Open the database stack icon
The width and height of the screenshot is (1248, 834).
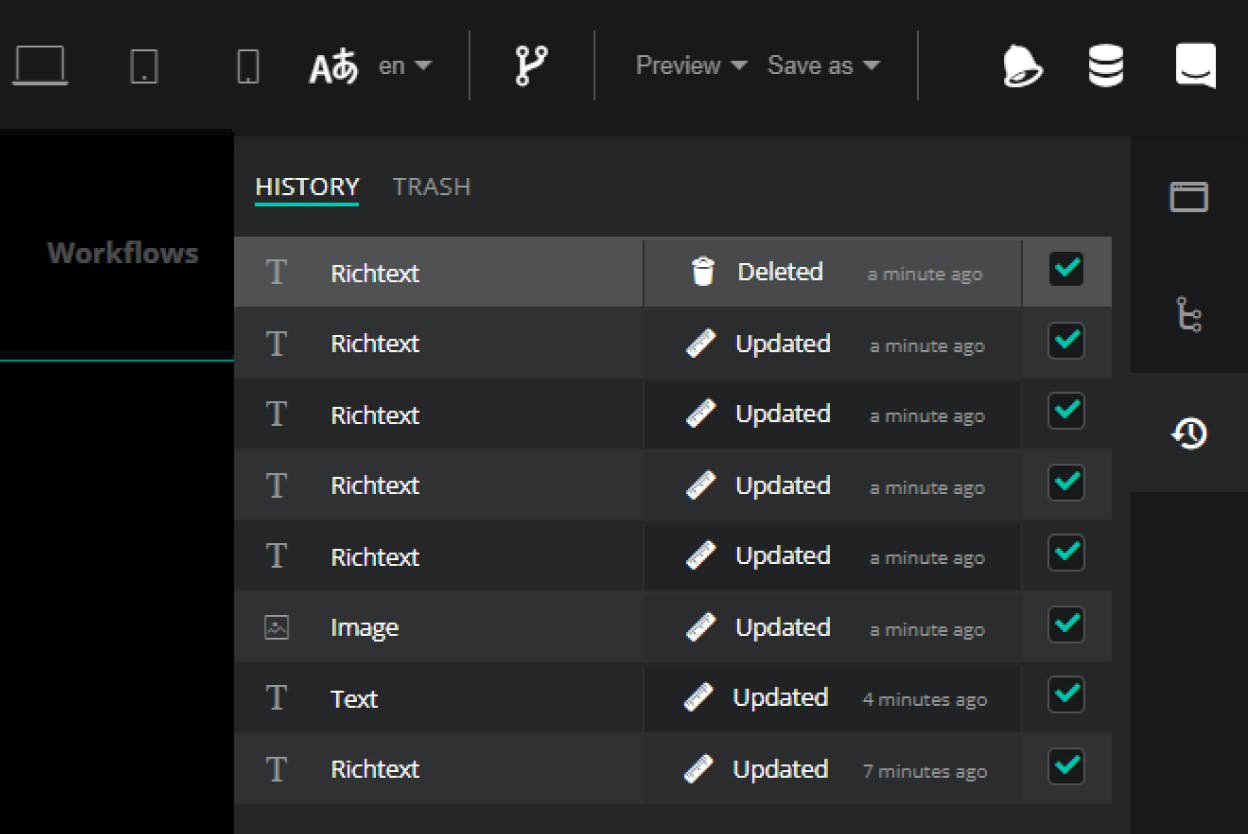1106,66
